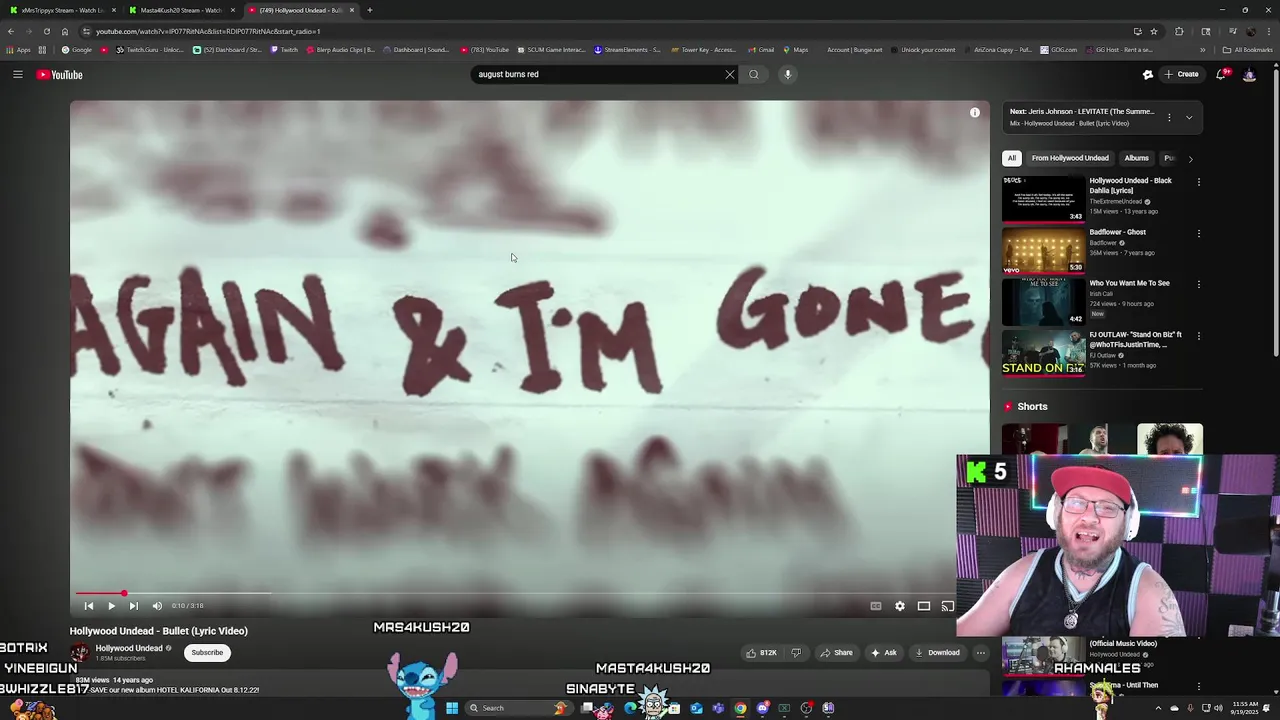Subscribe to Hollywood Undead

(x=207, y=652)
